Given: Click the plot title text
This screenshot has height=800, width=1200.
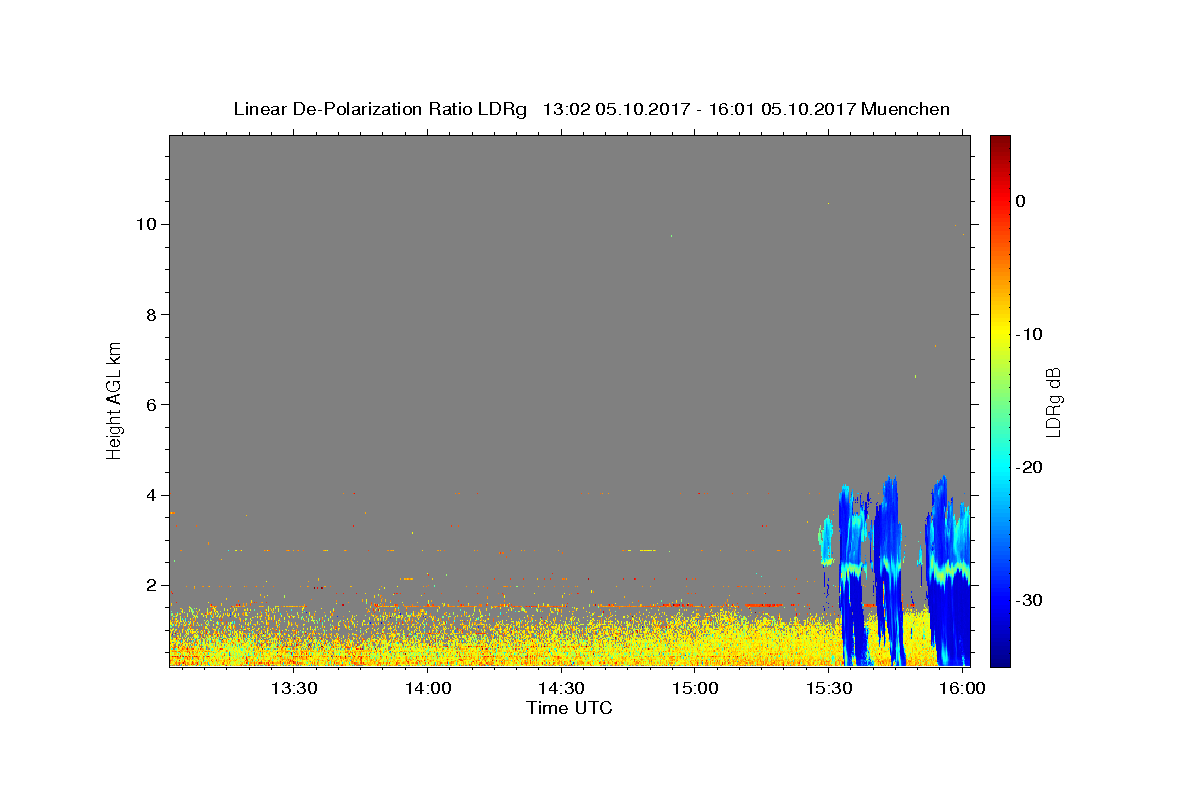Looking at the screenshot, I should coord(591,109).
